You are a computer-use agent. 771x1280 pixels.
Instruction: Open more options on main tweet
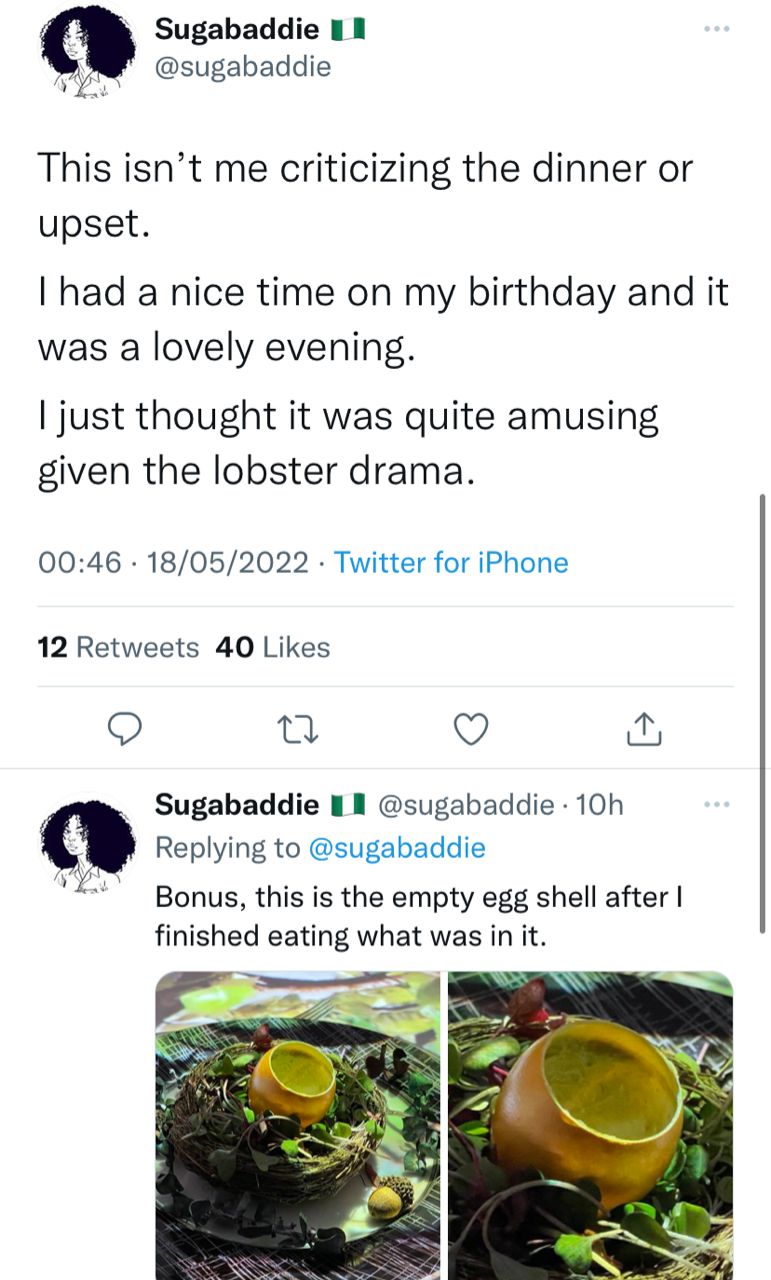point(717,30)
